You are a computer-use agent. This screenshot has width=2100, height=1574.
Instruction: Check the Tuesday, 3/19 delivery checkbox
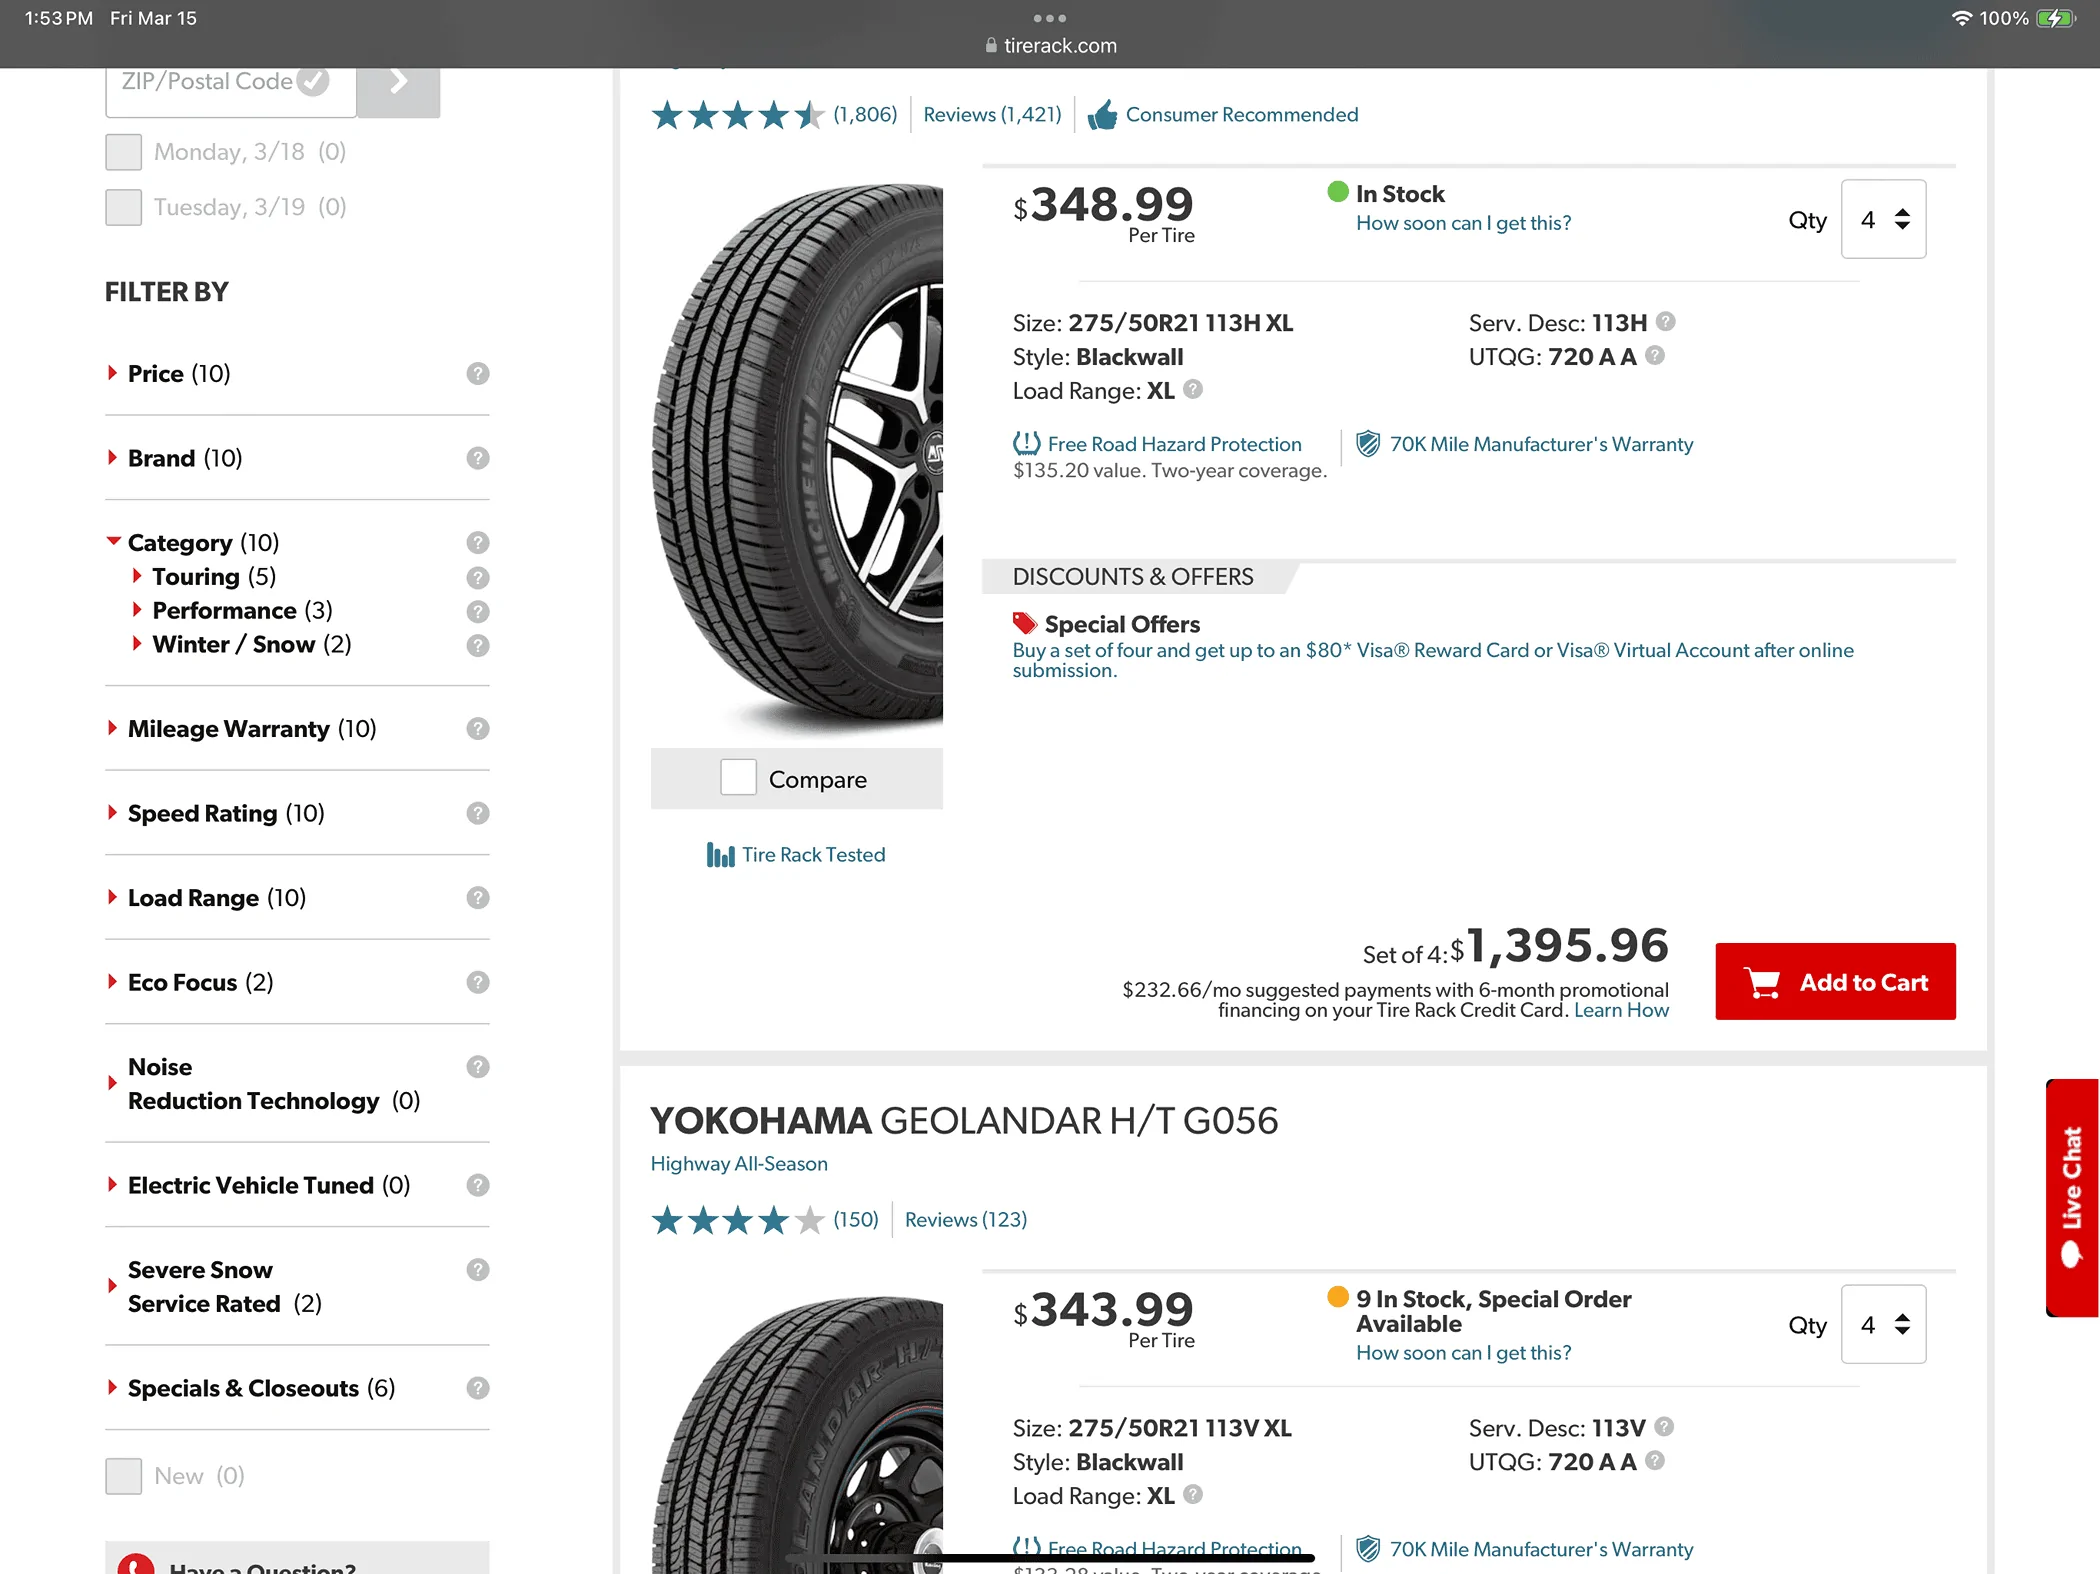[124, 207]
